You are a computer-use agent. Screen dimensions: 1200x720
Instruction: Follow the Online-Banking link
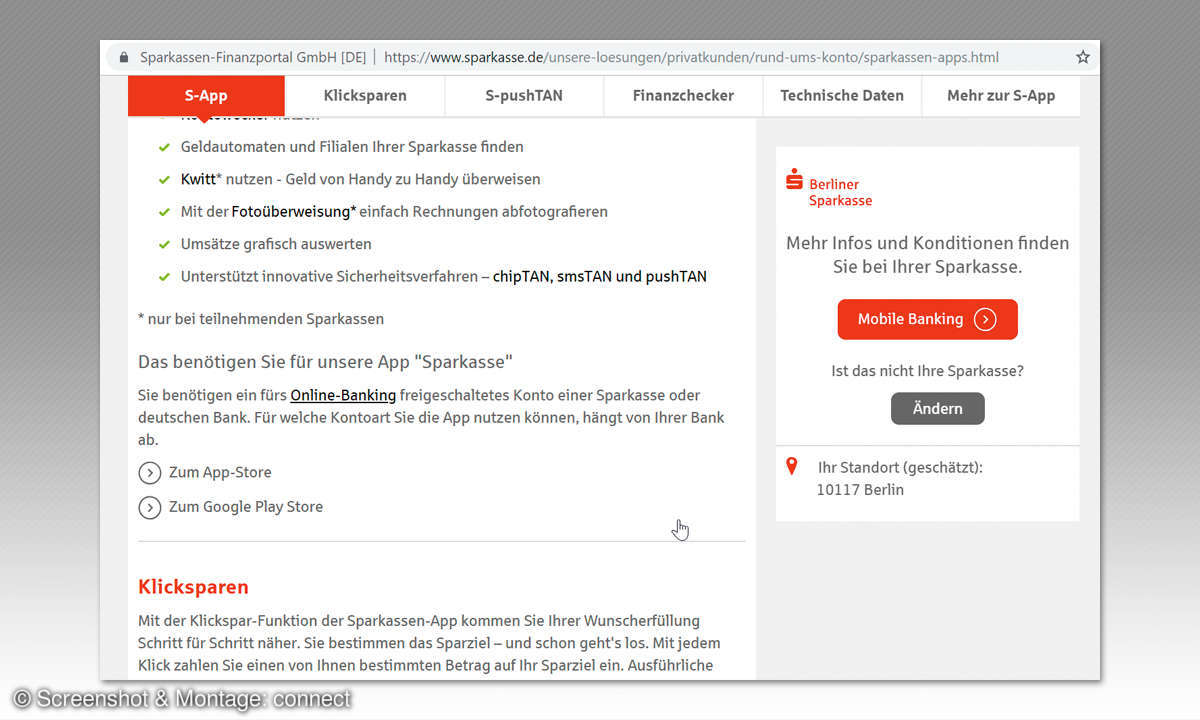pos(343,395)
